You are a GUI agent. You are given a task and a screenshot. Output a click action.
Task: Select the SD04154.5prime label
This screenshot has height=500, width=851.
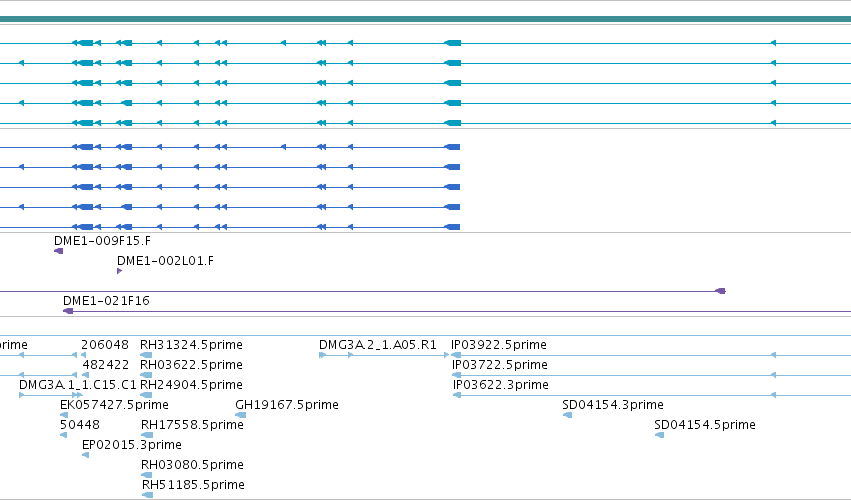coord(705,425)
